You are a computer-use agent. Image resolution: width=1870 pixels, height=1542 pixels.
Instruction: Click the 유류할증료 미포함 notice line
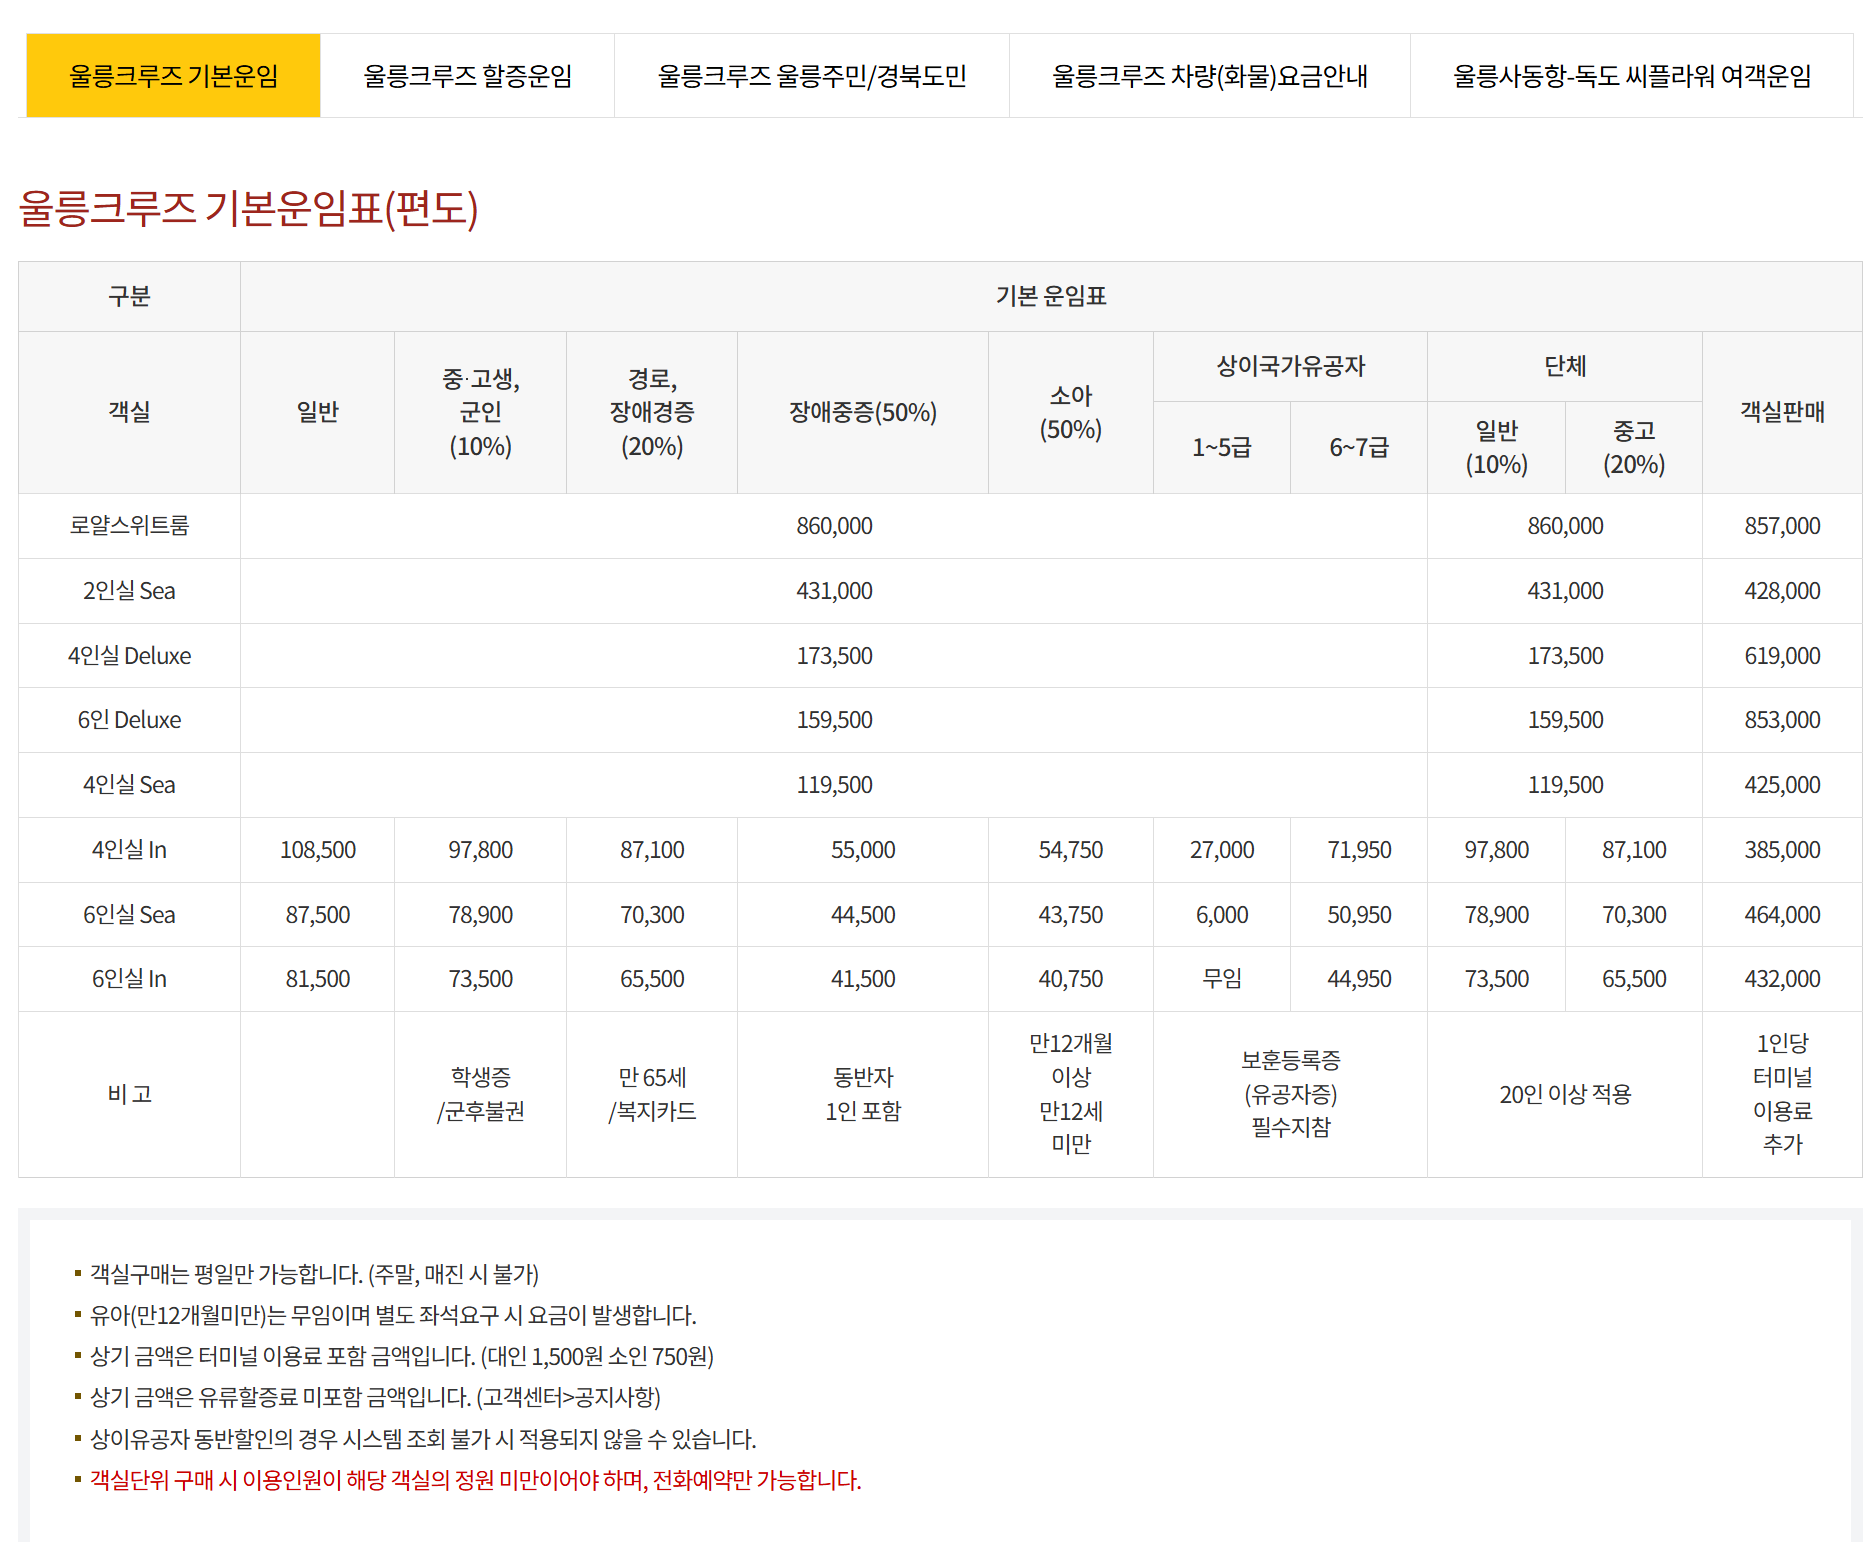pyautogui.click(x=375, y=1397)
